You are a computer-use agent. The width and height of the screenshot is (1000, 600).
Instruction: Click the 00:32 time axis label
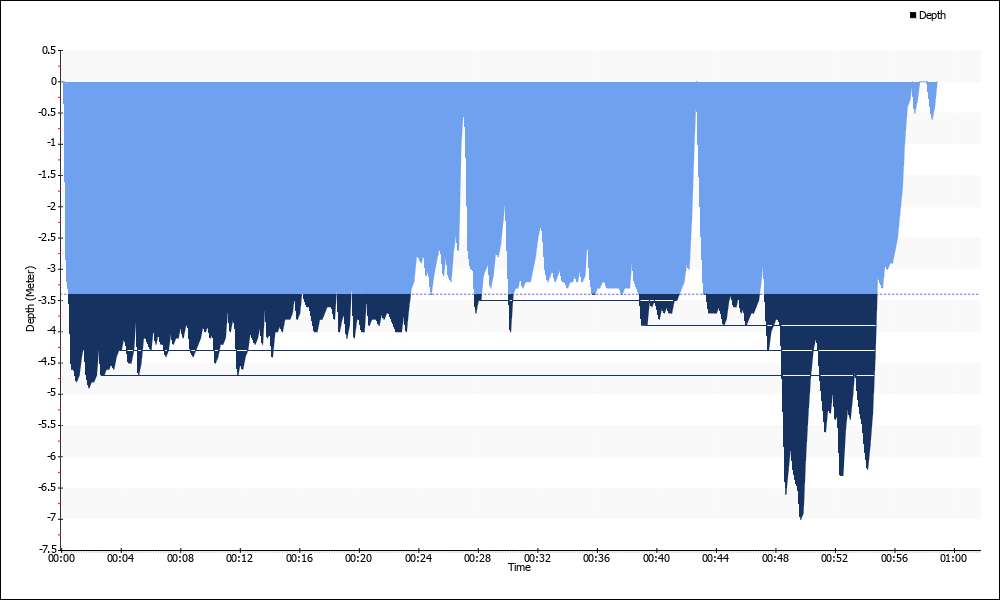[537, 558]
